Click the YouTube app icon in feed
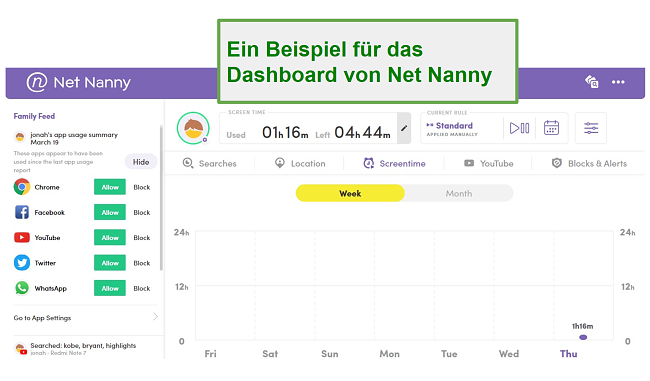Image resolution: width=650 pixels, height=381 pixels. 22,238
